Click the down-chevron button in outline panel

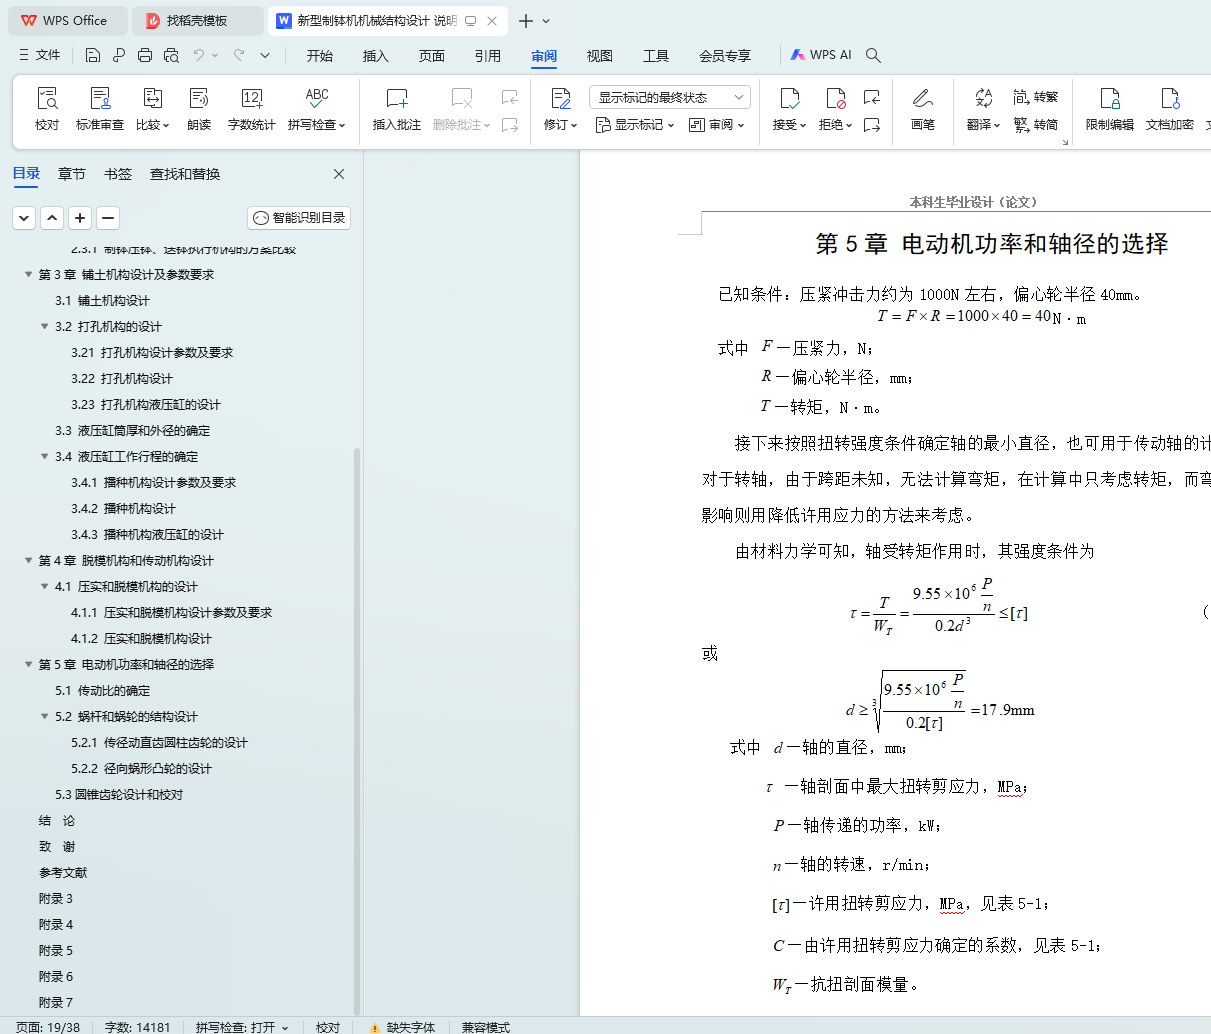click(x=24, y=218)
